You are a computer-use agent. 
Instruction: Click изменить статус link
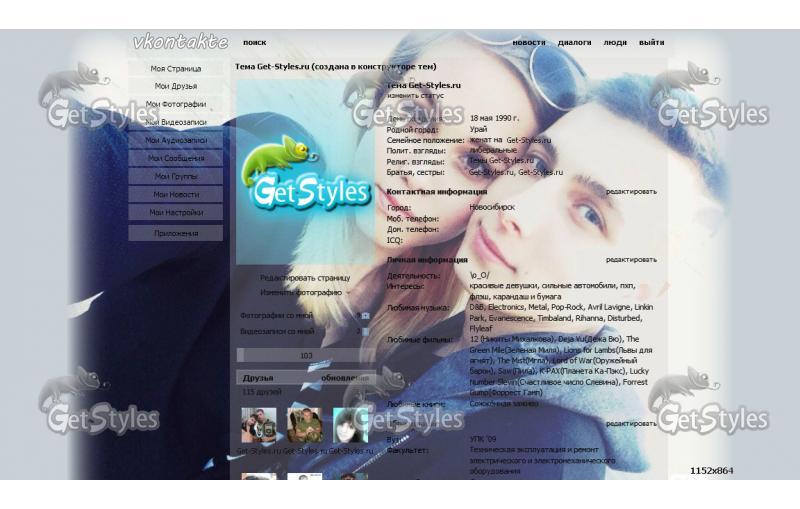(415, 95)
